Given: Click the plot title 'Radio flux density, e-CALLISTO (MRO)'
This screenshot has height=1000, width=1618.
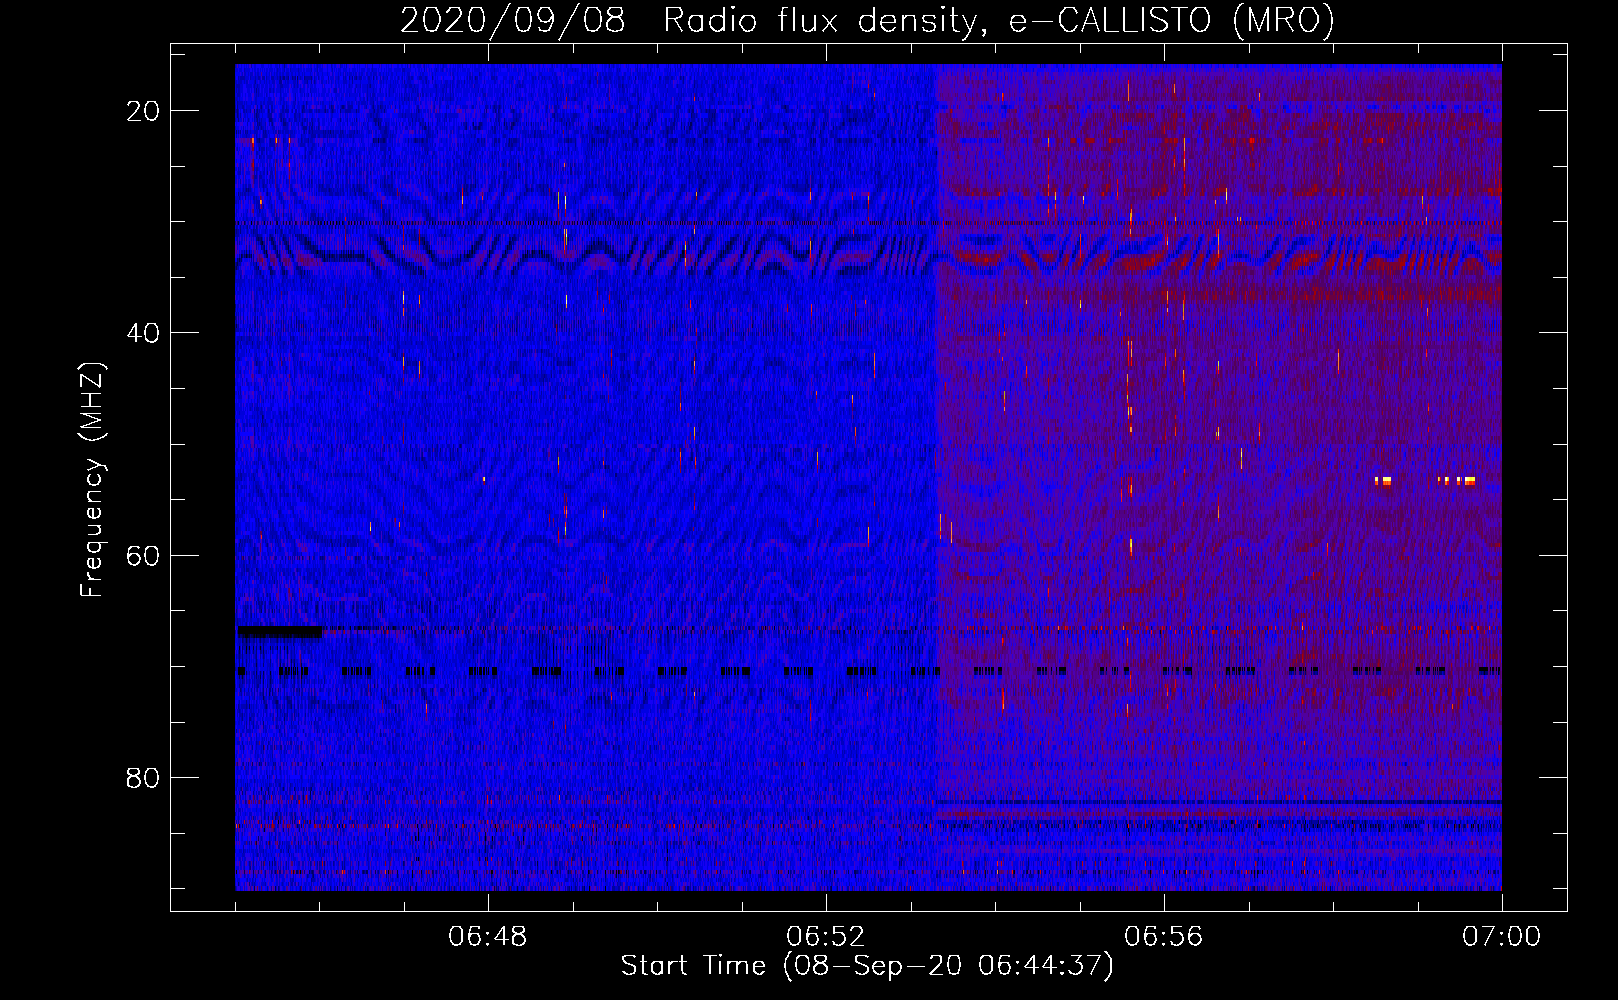Looking at the screenshot, I should (x=998, y=20).
